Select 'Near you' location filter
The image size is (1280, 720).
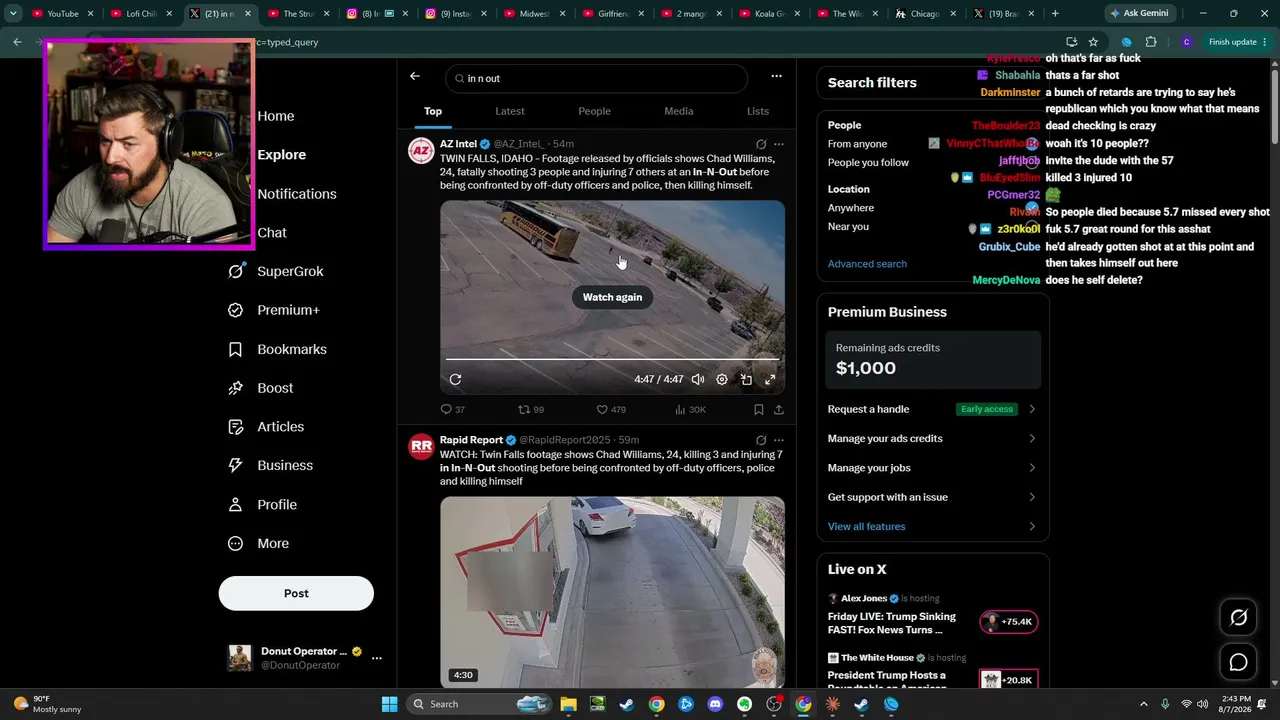click(x=848, y=227)
